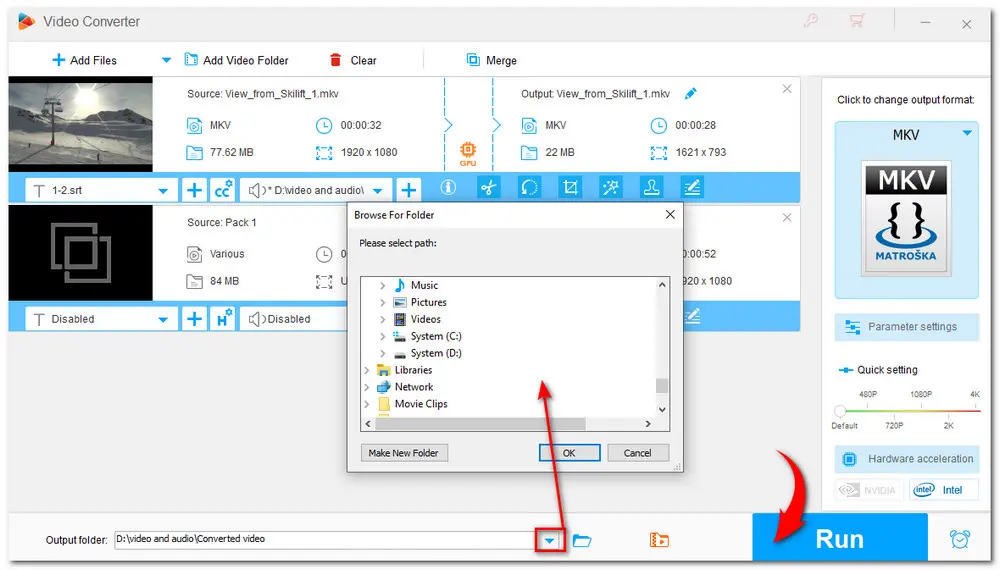Click the H hardcode subtitle icon on Pack 1
Viewport: 1000px width, 570px height.
point(223,319)
